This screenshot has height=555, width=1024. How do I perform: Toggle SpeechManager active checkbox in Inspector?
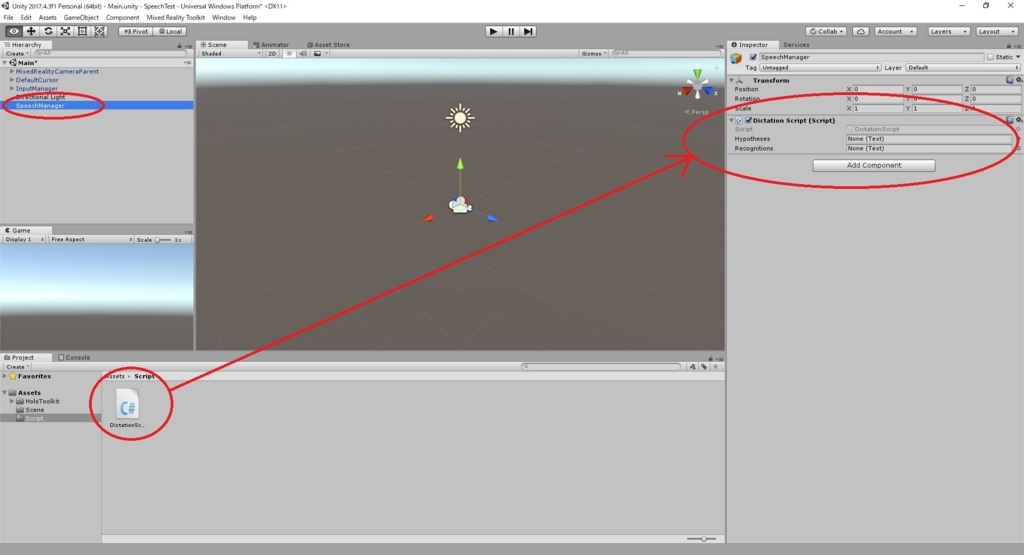tap(753, 57)
